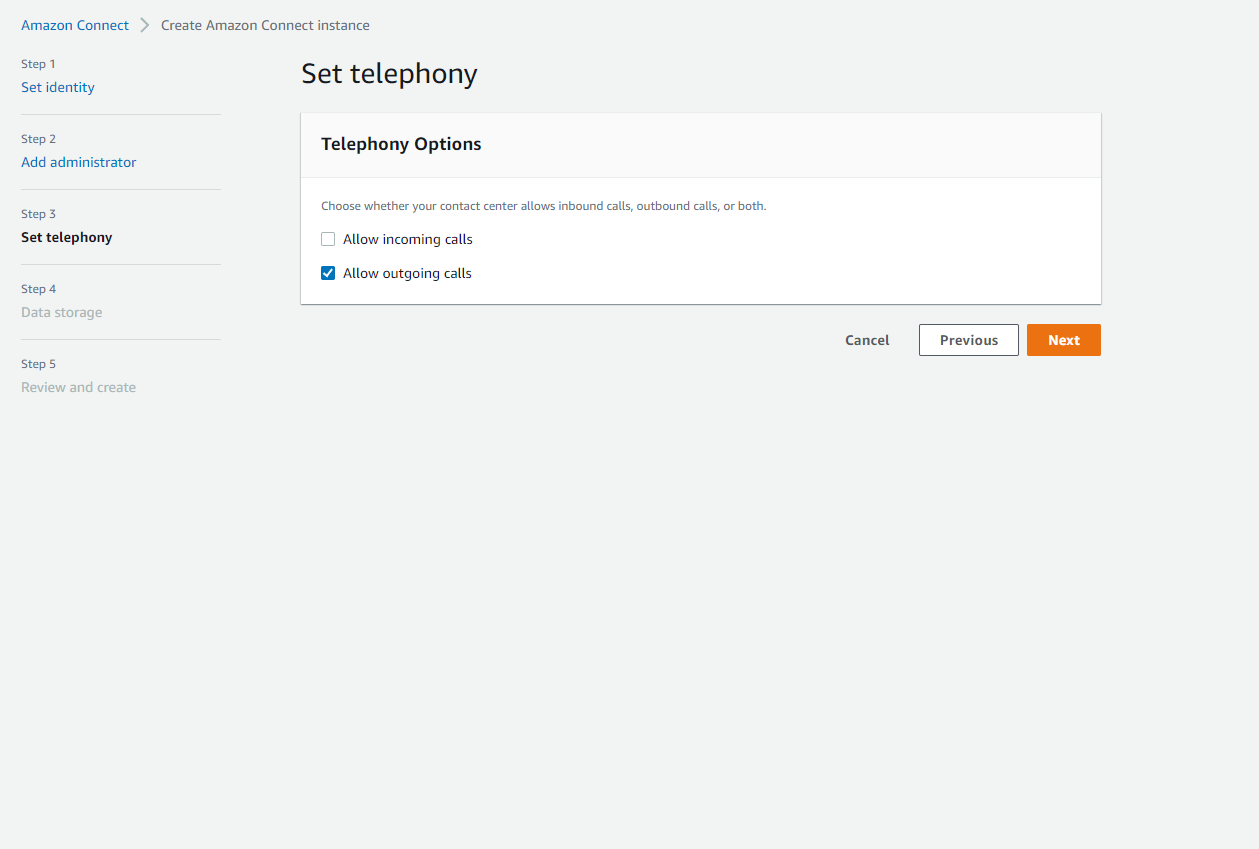Viewport: 1259px width, 849px height.
Task: Click the Data storage step label
Action: [x=61, y=312]
